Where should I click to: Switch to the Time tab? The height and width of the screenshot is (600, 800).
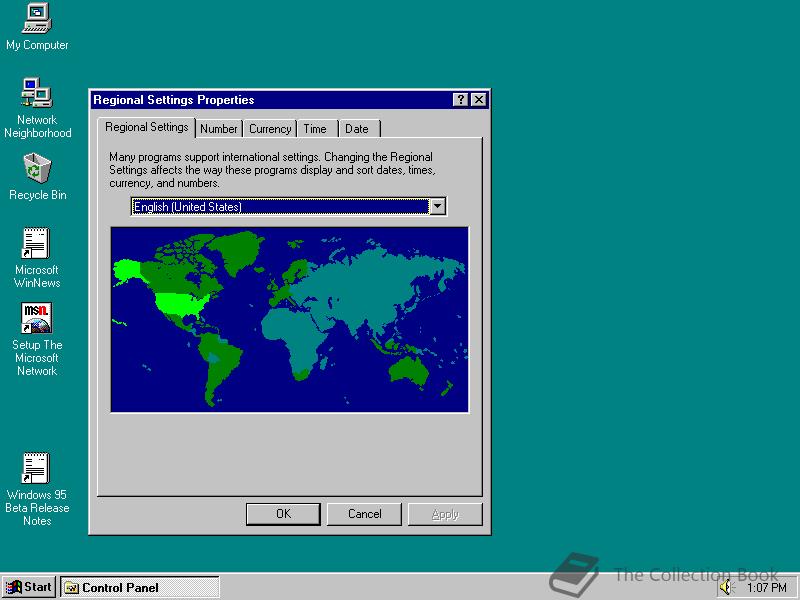[315, 129]
